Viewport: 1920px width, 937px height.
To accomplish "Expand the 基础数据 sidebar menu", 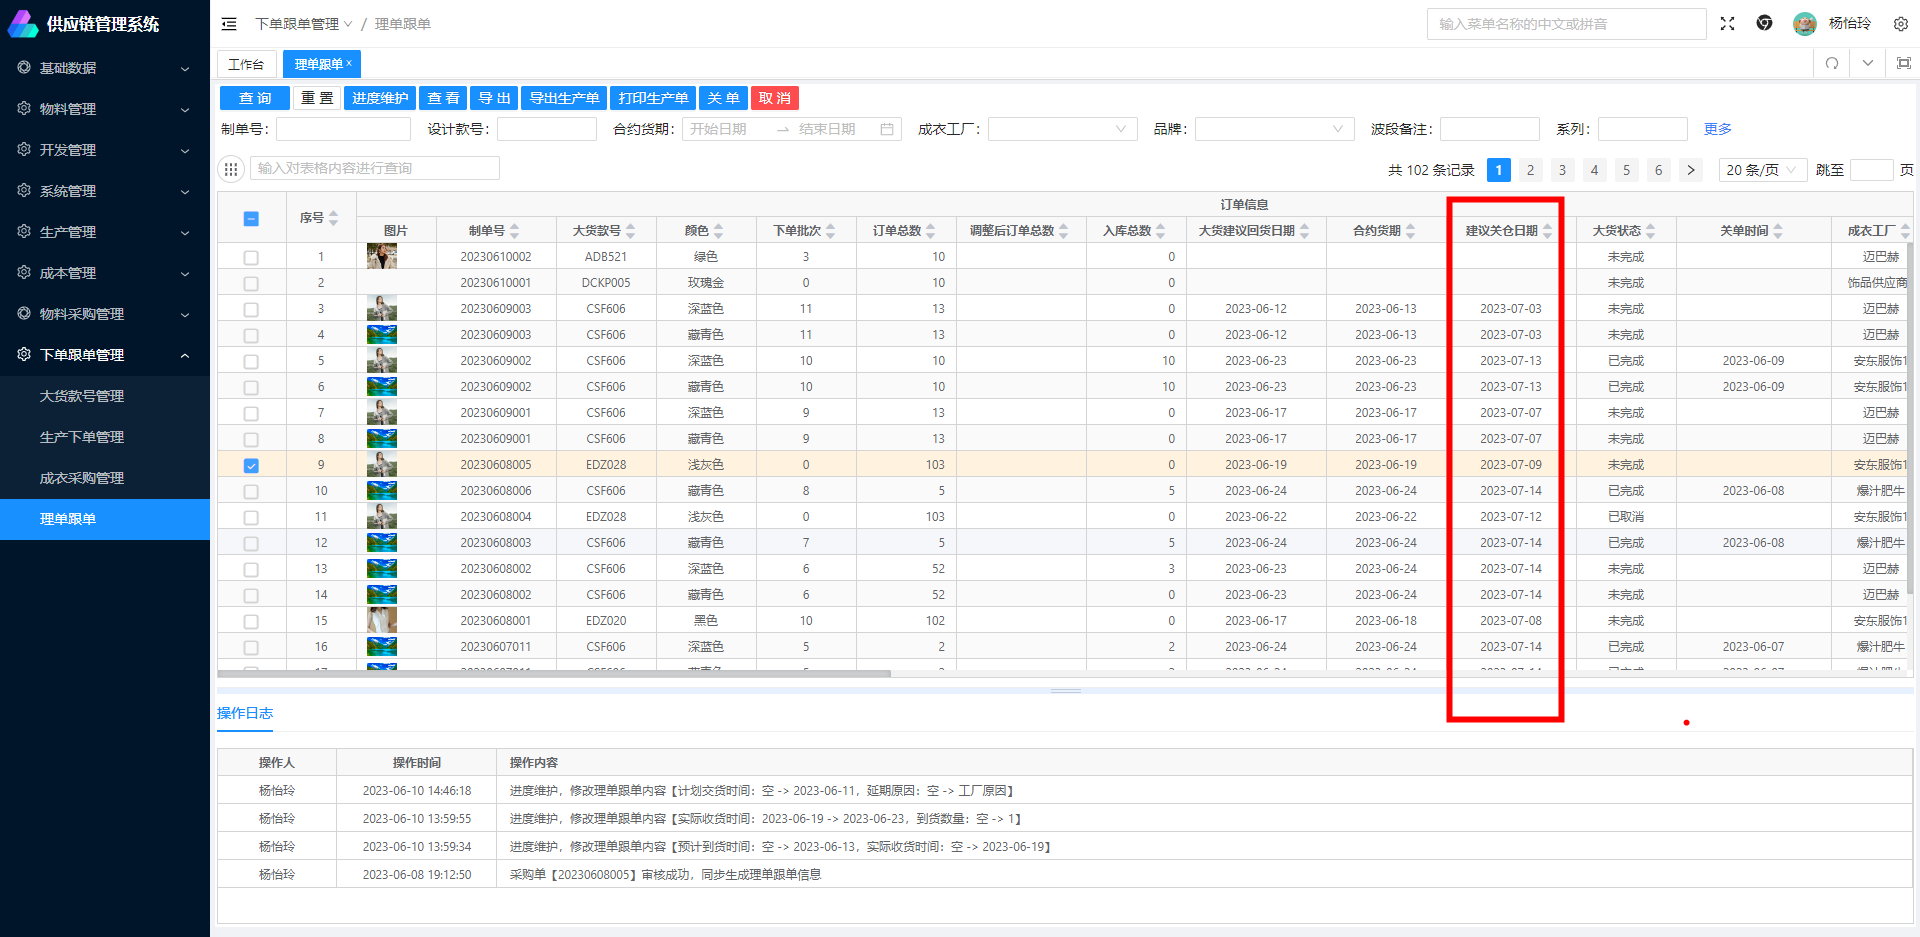I will point(104,68).
